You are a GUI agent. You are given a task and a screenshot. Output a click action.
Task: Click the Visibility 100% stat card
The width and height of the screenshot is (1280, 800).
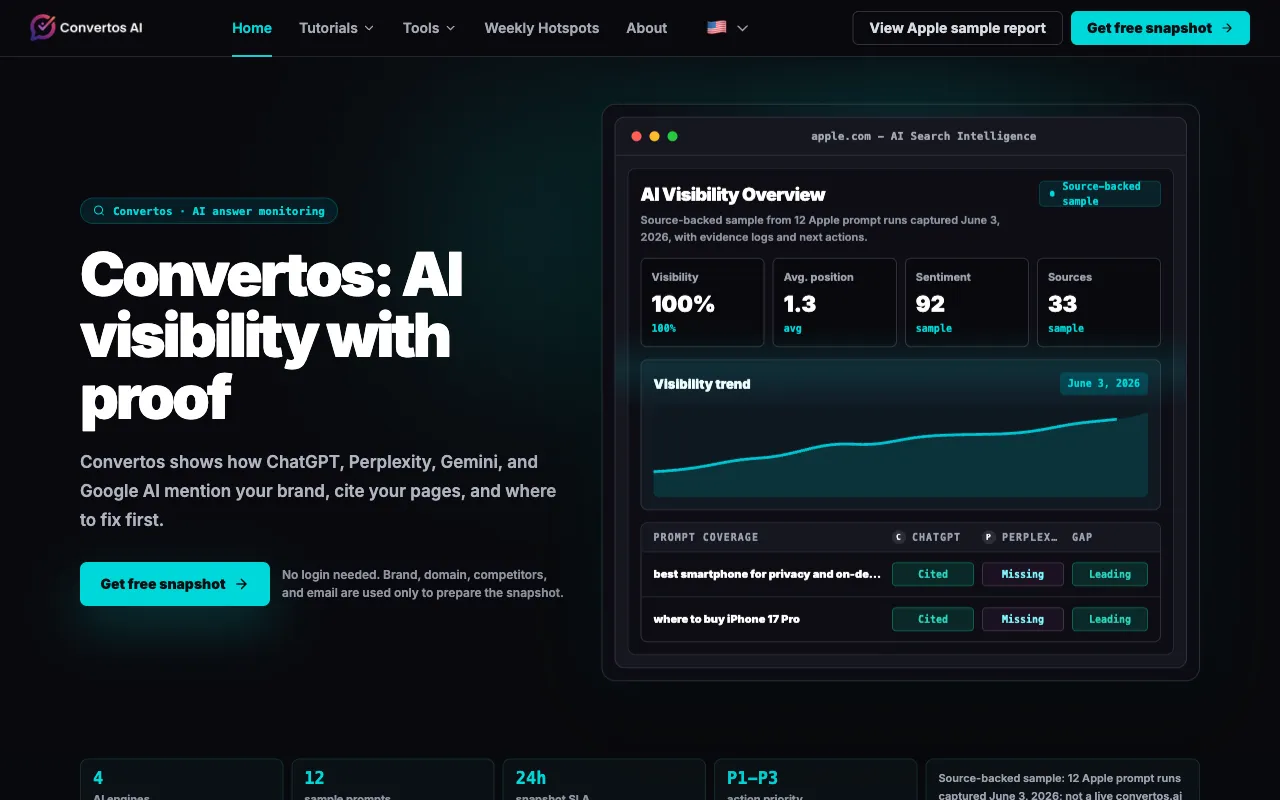click(x=702, y=303)
